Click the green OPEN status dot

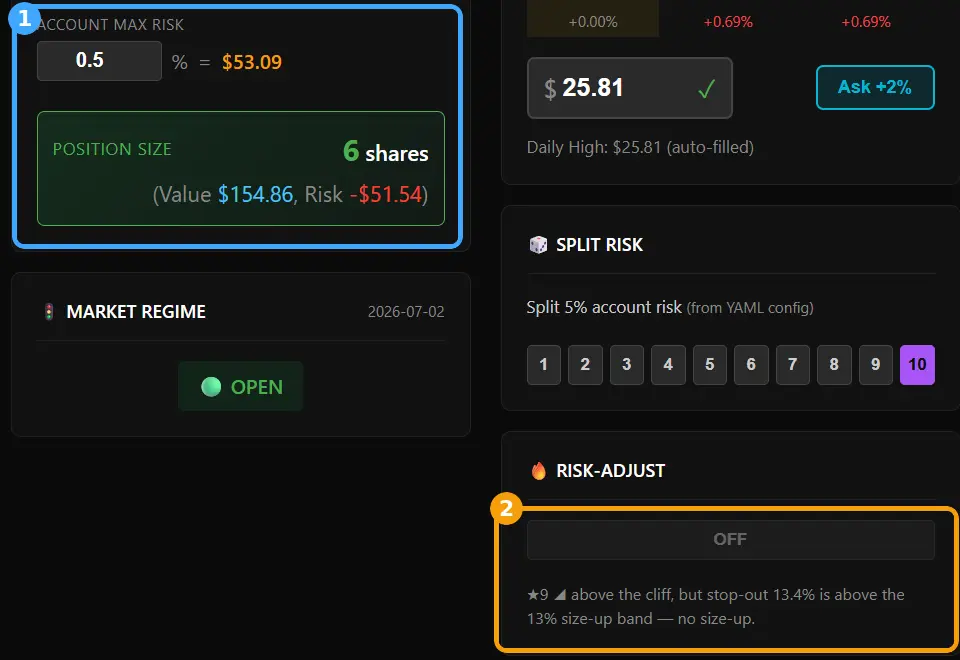pos(211,387)
